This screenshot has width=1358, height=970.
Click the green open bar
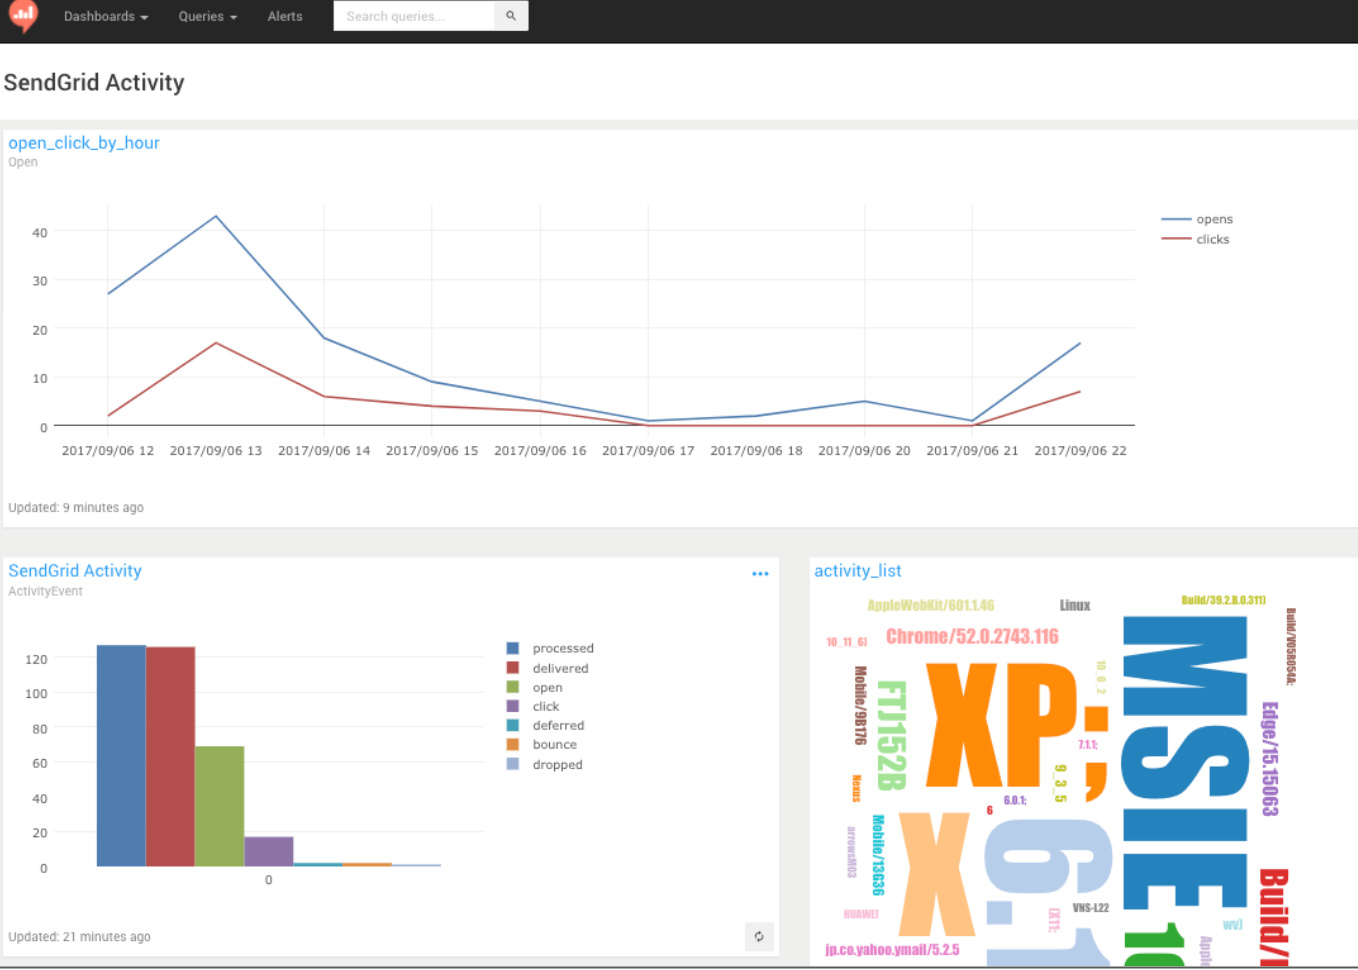(219, 806)
